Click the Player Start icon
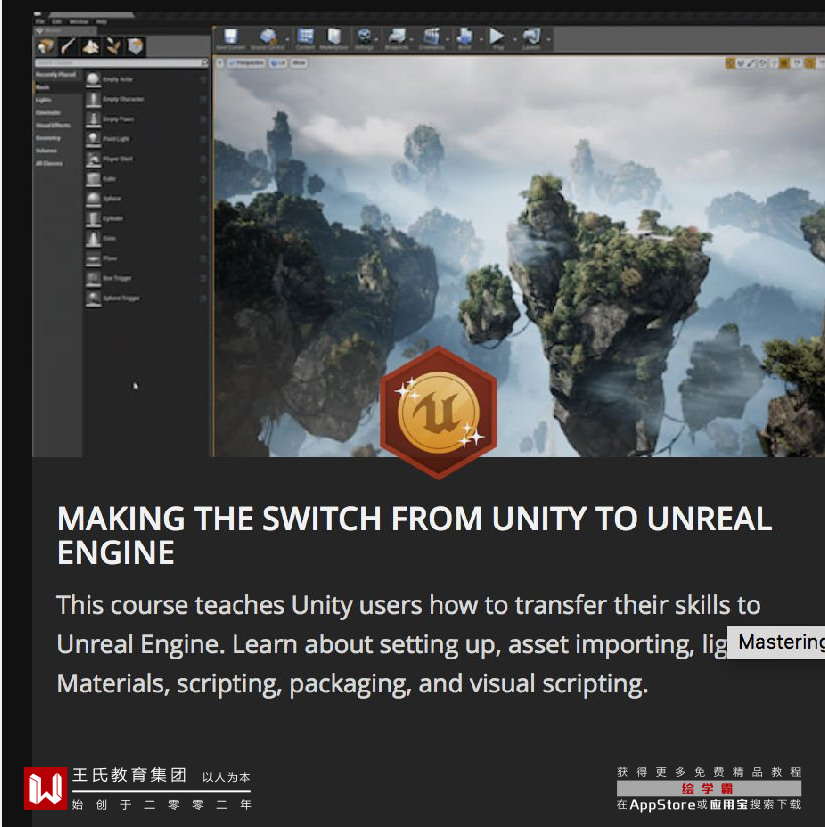 tap(93, 159)
